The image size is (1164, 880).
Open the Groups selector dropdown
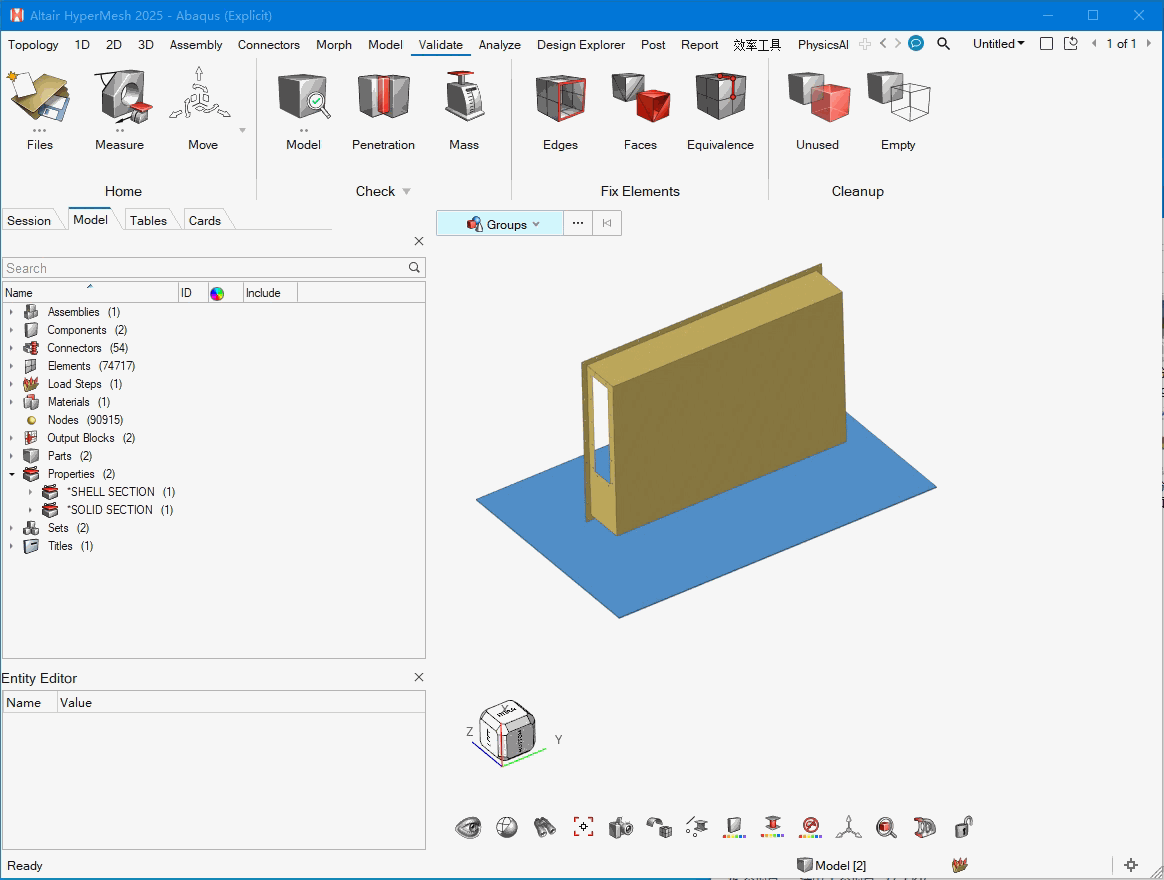(x=500, y=224)
